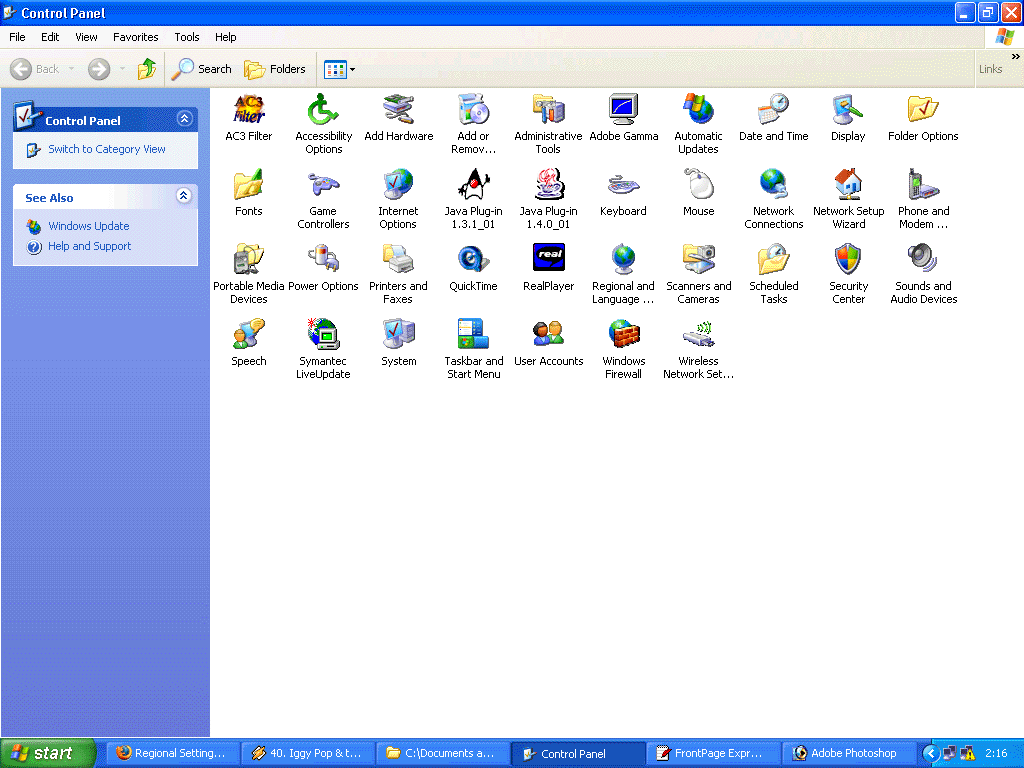Open Phone and Modem options

pyautogui.click(x=923, y=199)
